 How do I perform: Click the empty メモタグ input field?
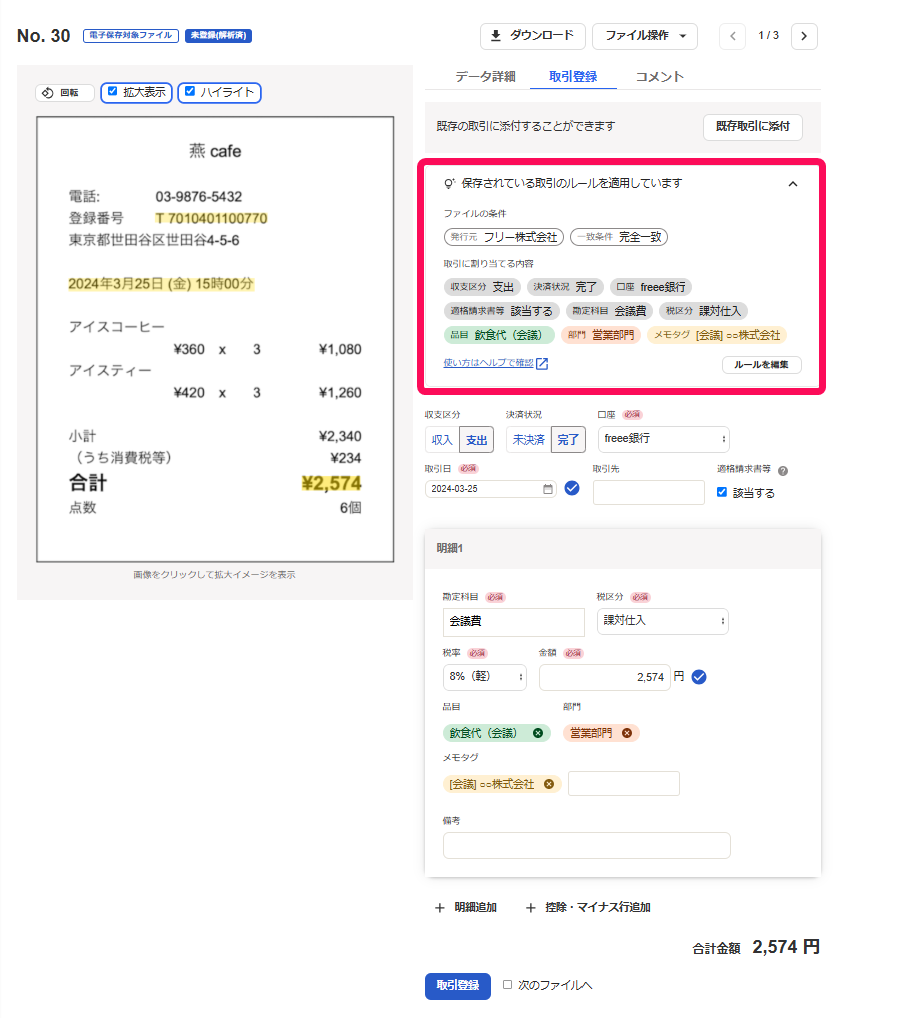tap(624, 784)
